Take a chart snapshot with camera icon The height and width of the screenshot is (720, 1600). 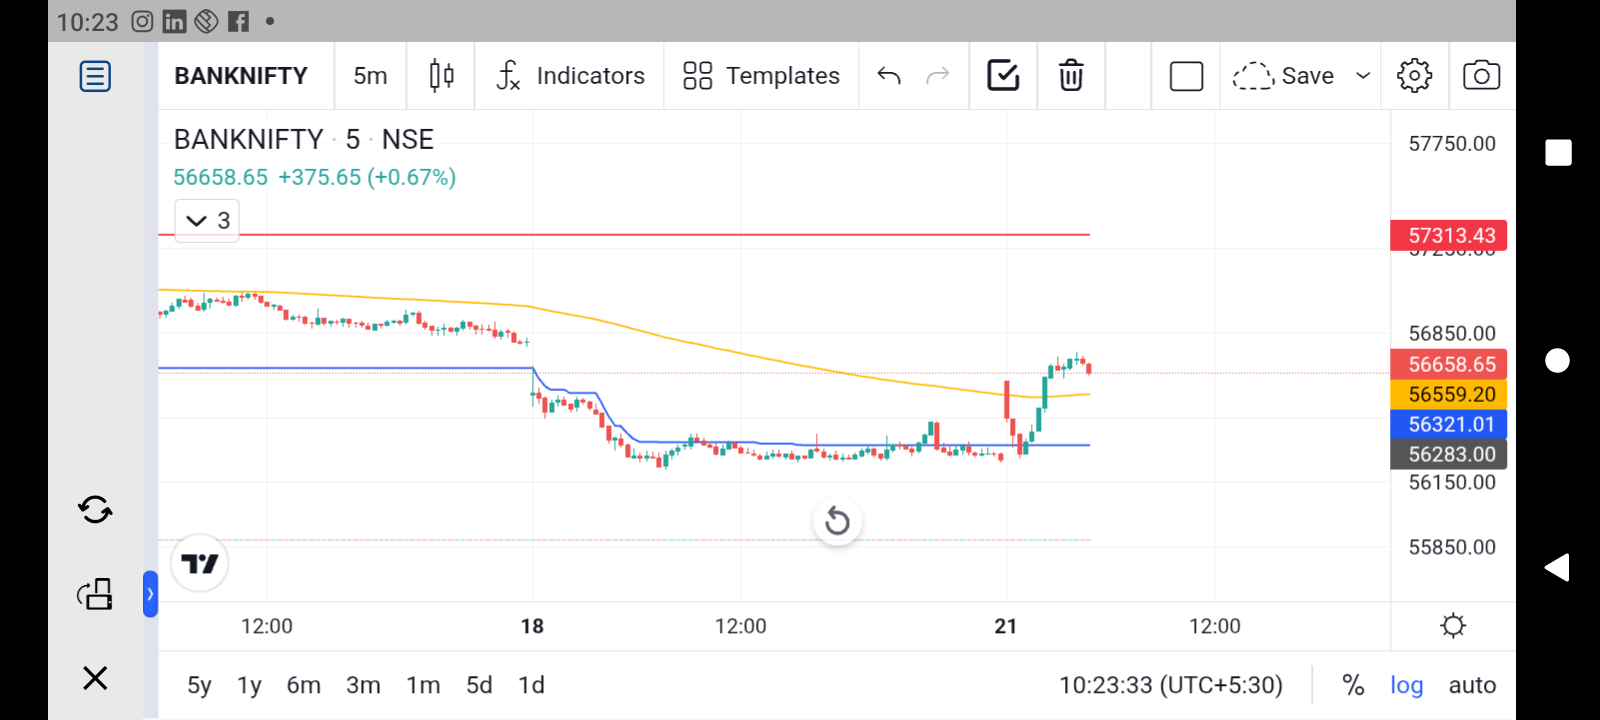pyautogui.click(x=1481, y=76)
